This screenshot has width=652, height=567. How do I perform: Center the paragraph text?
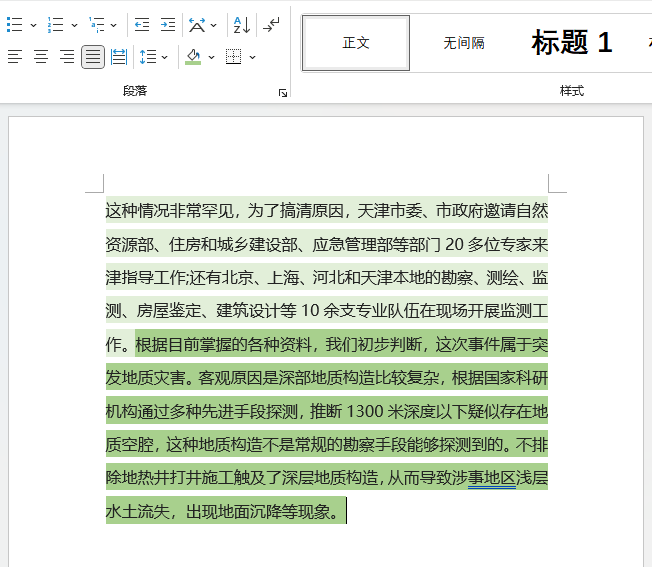coord(41,57)
